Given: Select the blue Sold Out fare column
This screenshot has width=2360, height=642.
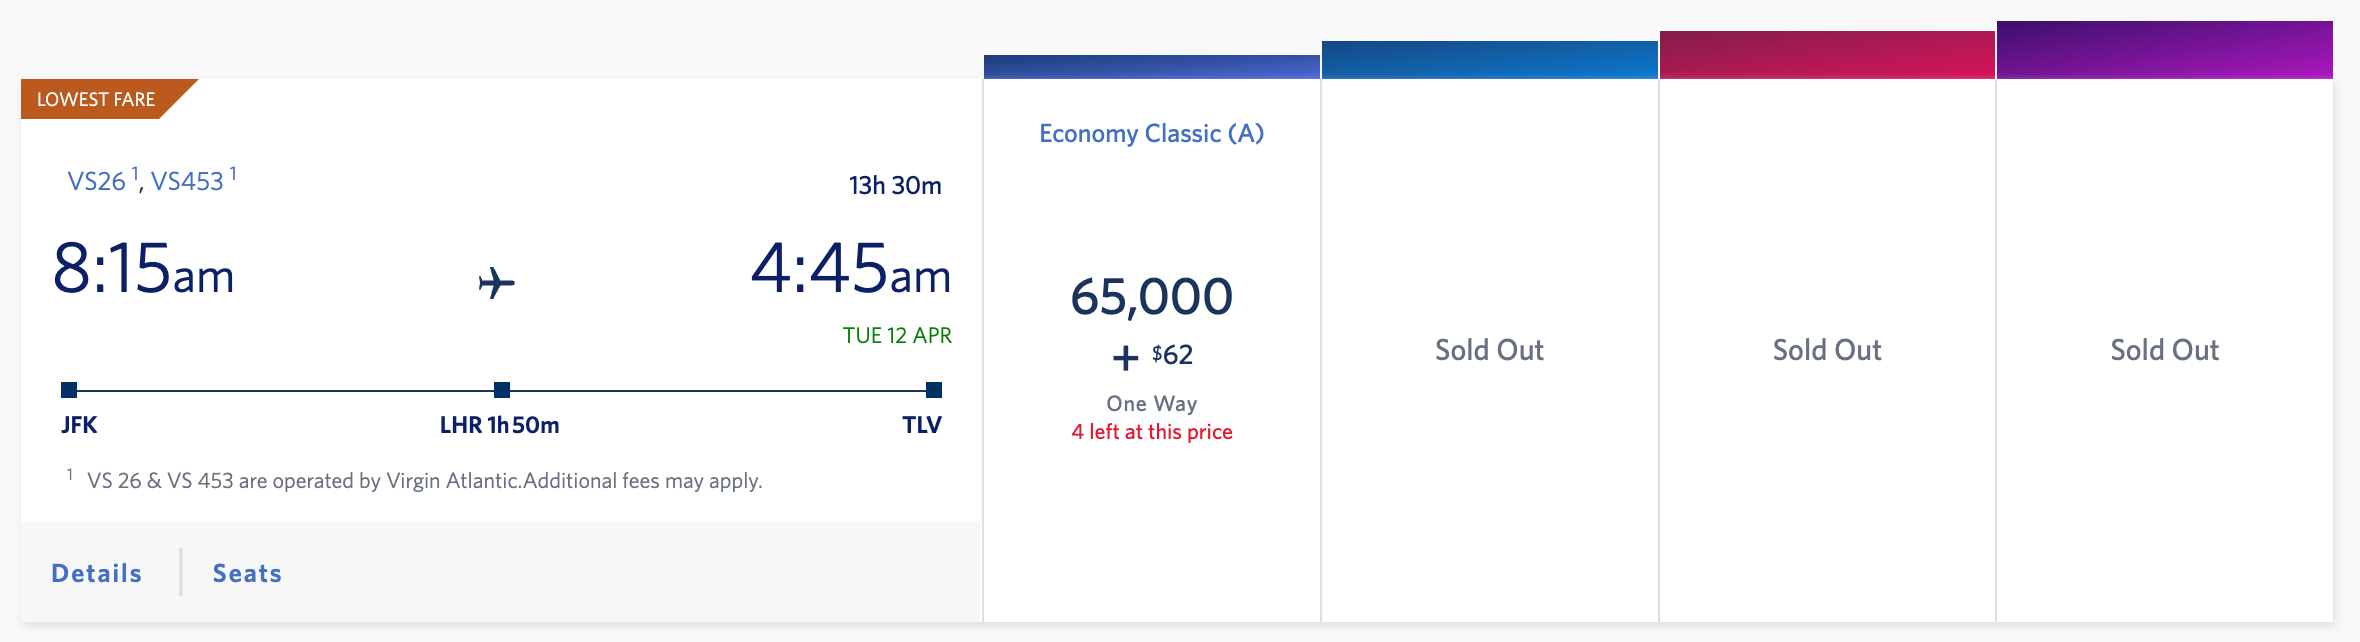Looking at the screenshot, I should pos(1489,350).
